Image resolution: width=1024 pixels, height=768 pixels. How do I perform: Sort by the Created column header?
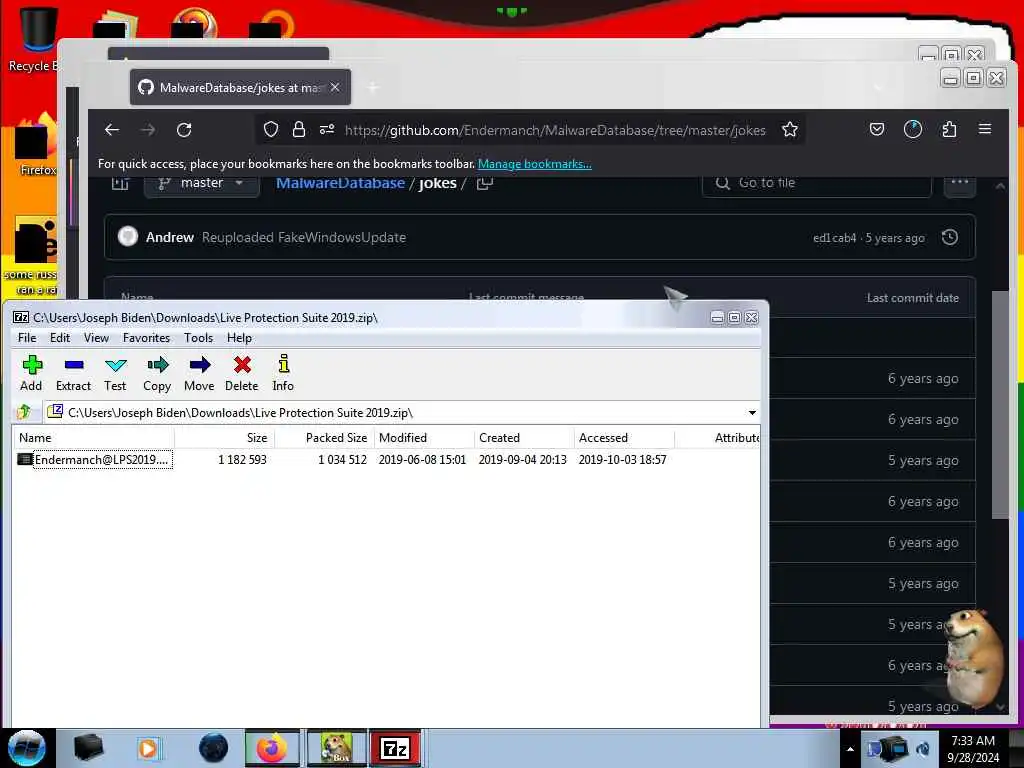pos(524,438)
